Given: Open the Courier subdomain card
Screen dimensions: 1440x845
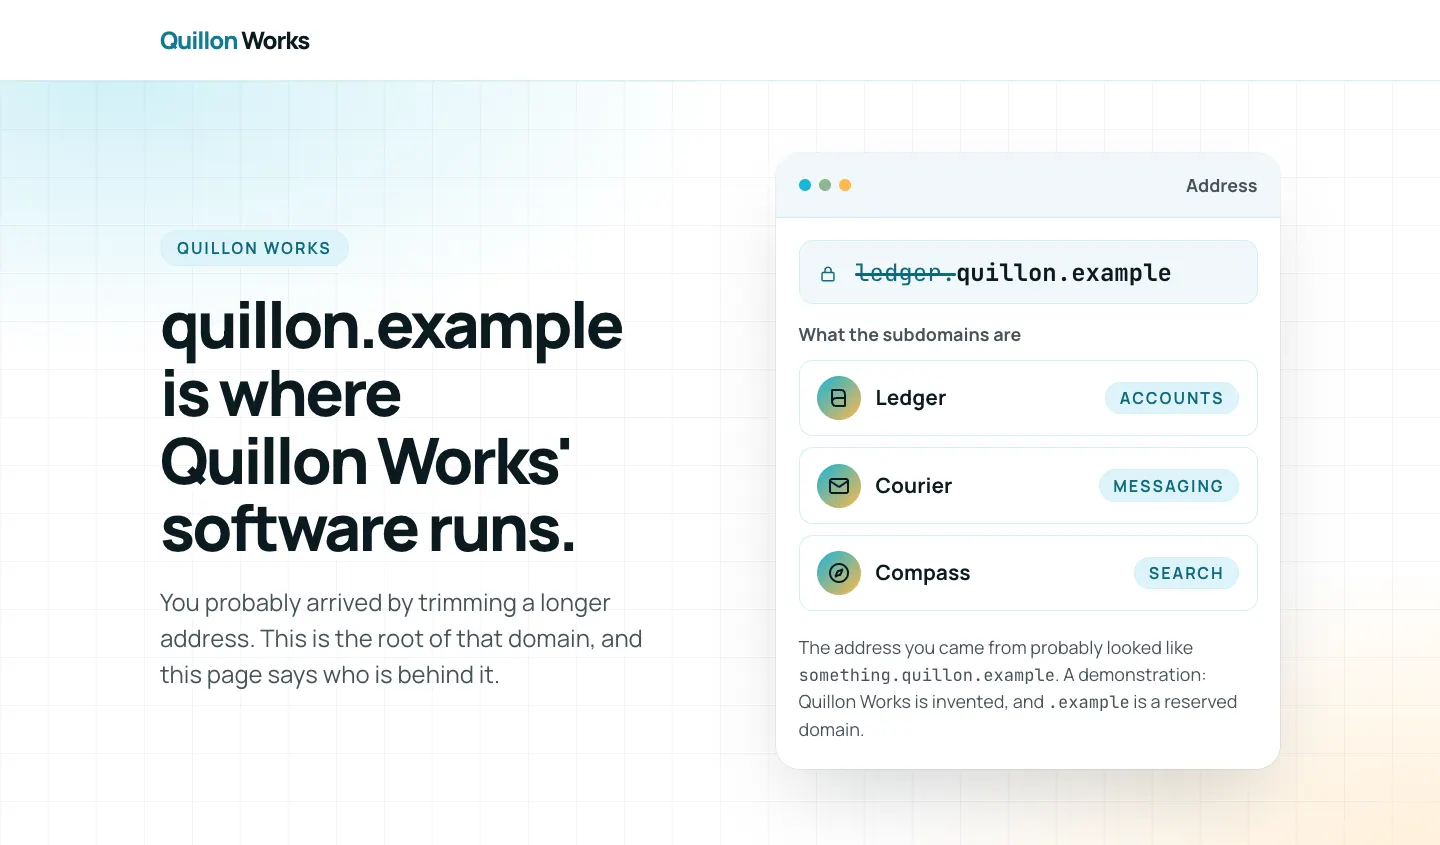Looking at the screenshot, I should click(1028, 486).
